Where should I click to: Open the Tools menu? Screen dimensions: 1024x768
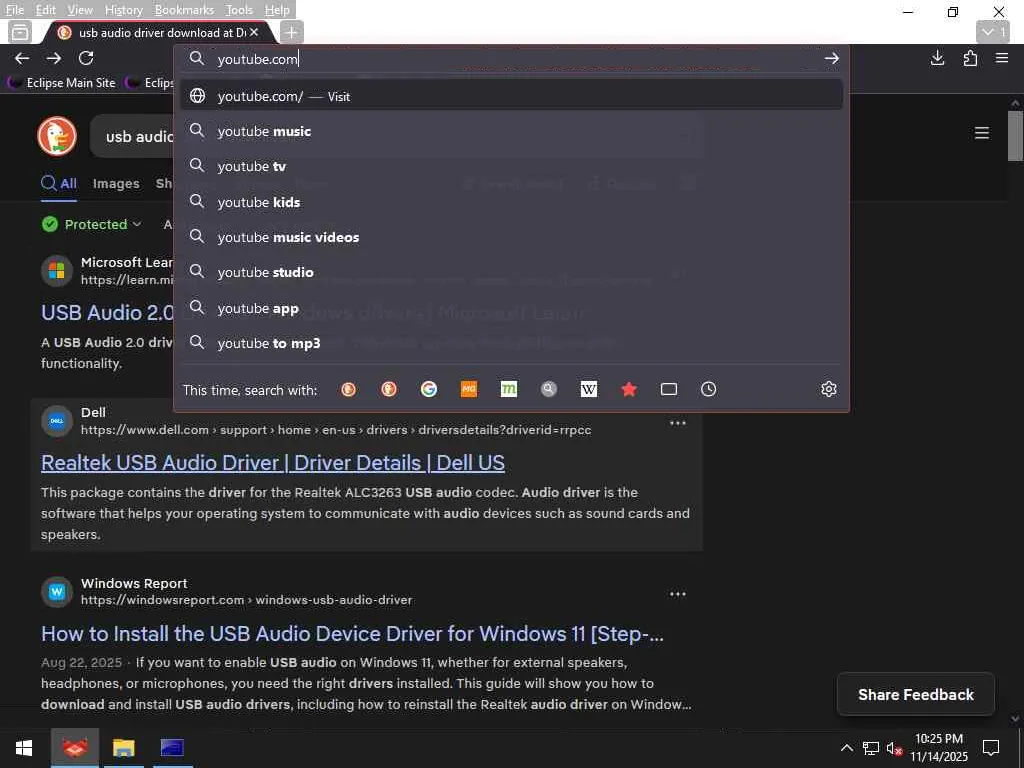(239, 10)
